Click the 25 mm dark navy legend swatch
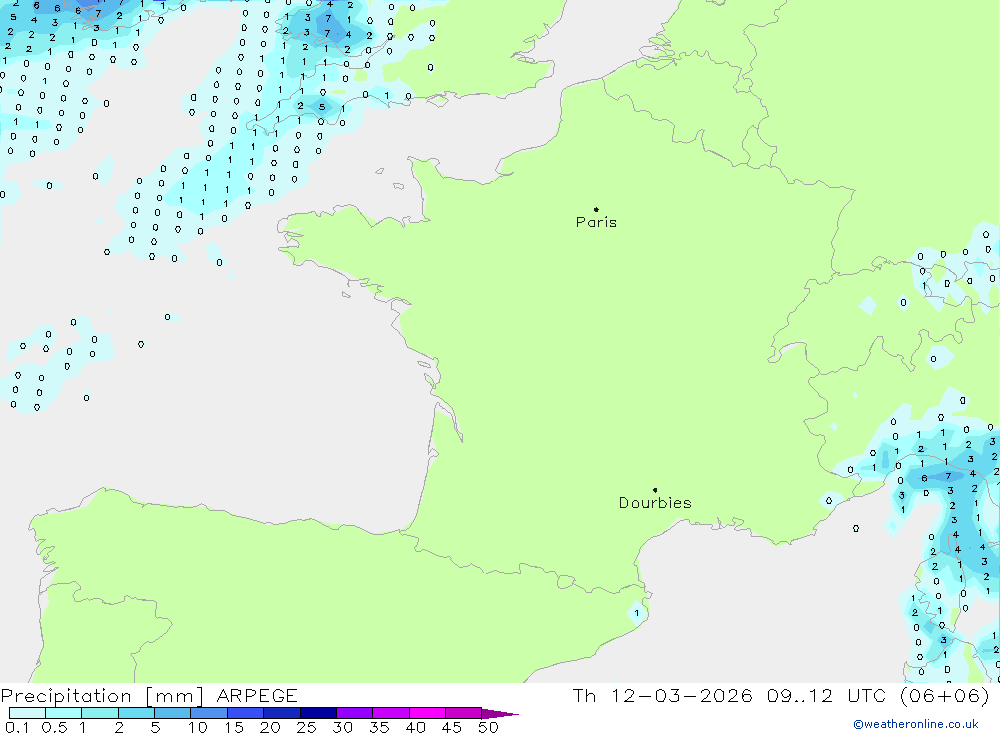1000x733 pixels. click(x=318, y=713)
